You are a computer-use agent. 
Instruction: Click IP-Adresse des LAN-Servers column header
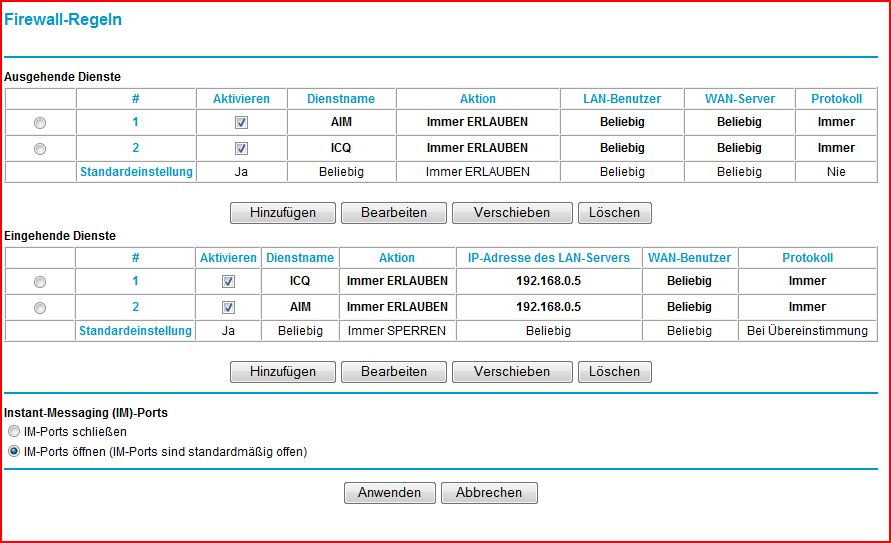549,258
